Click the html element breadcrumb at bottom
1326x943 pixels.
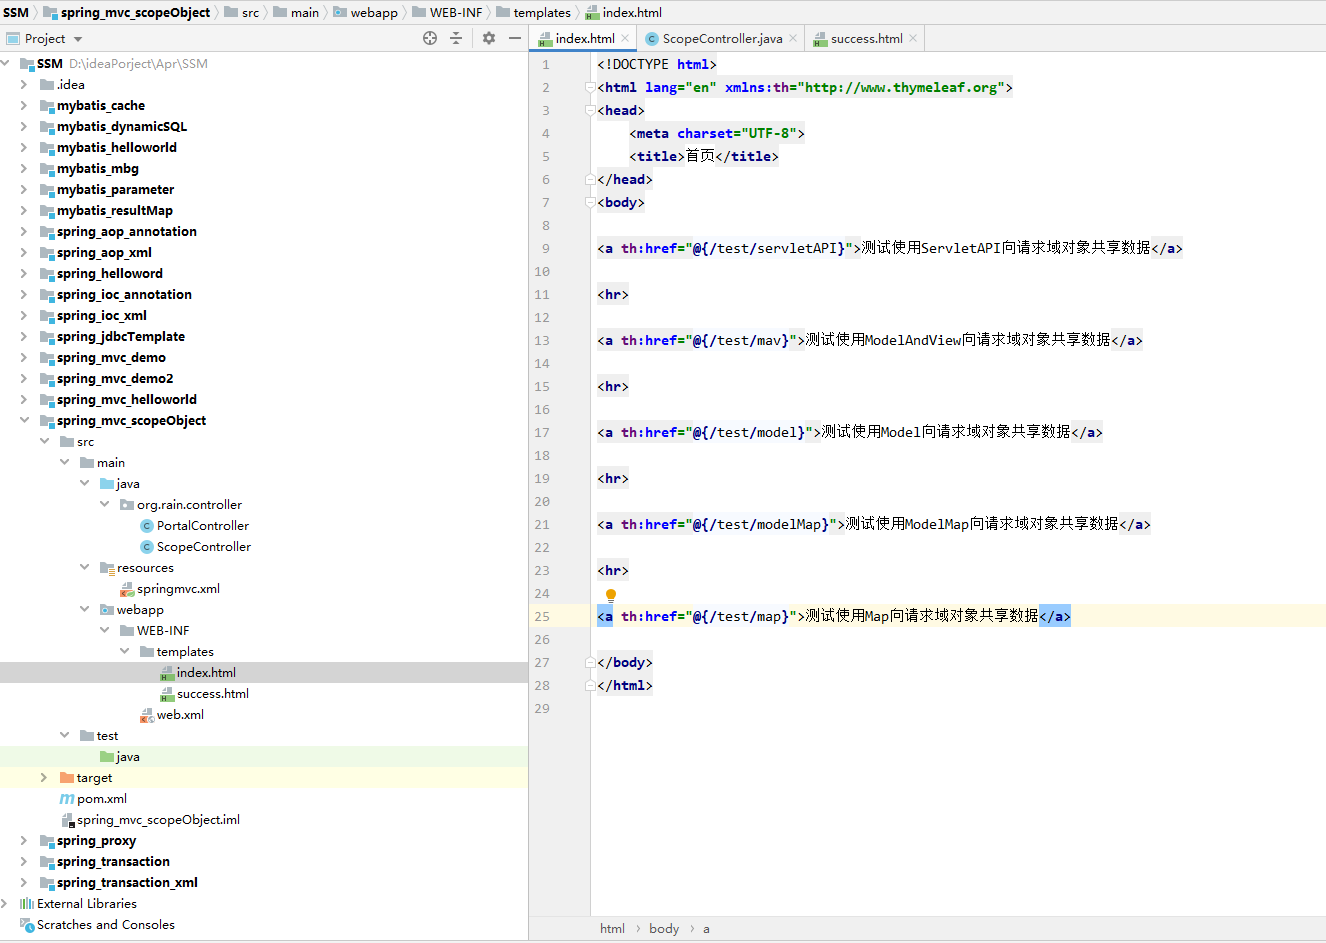coord(612,929)
